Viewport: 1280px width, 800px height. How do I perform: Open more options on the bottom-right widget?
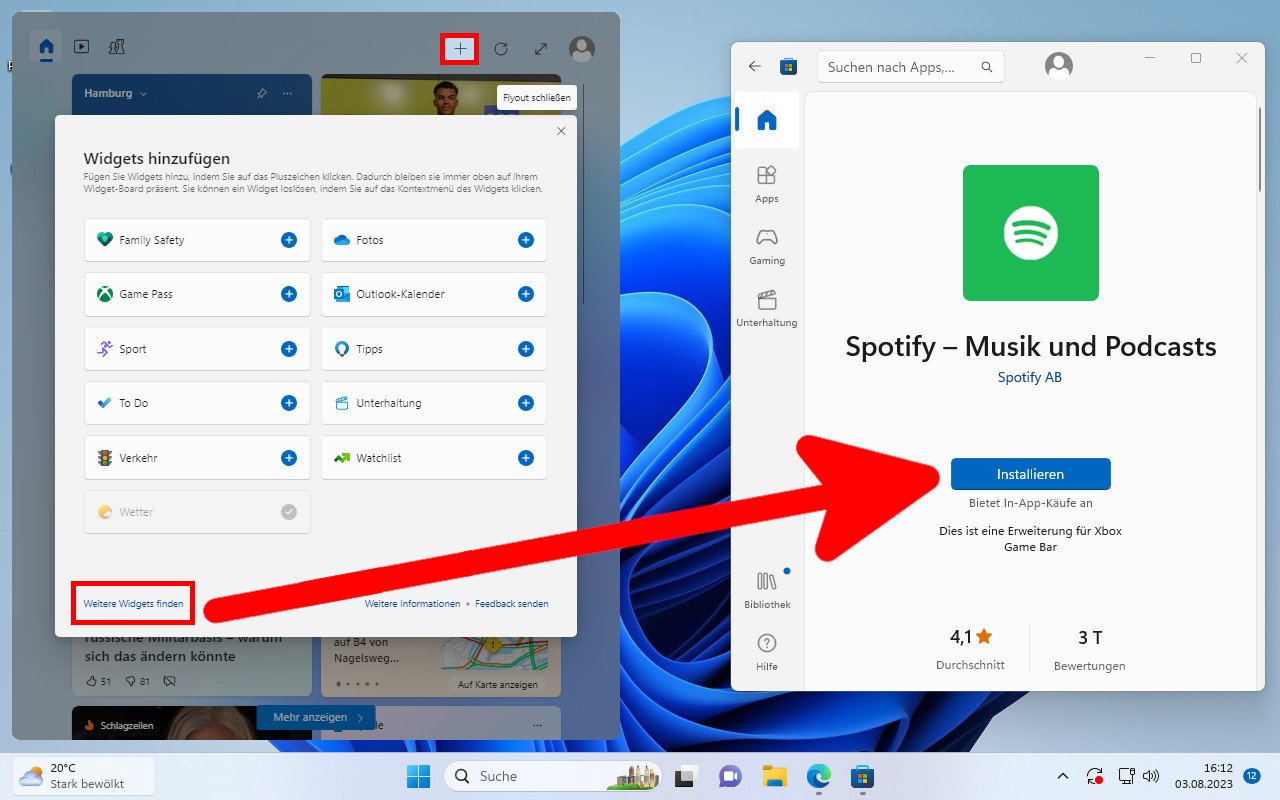[x=540, y=725]
